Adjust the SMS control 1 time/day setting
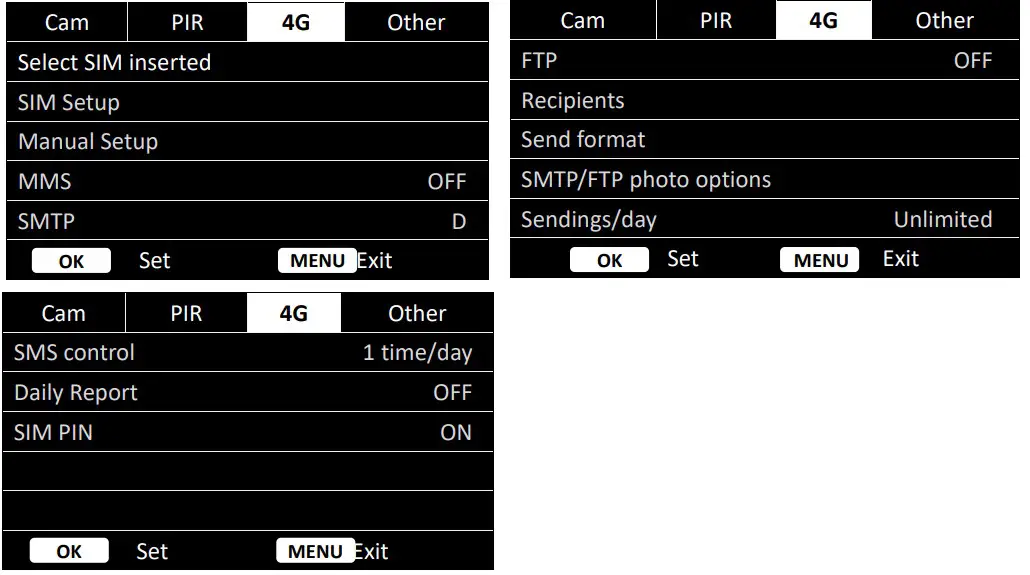 tap(245, 353)
